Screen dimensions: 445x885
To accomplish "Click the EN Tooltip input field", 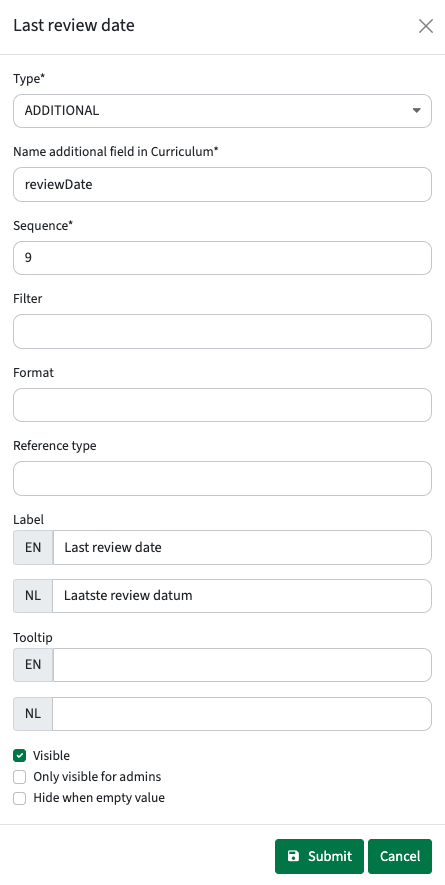I will coord(242,665).
